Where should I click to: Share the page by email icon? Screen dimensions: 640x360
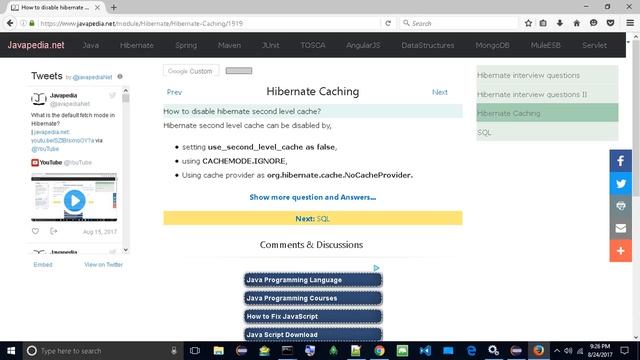[x=620, y=228]
